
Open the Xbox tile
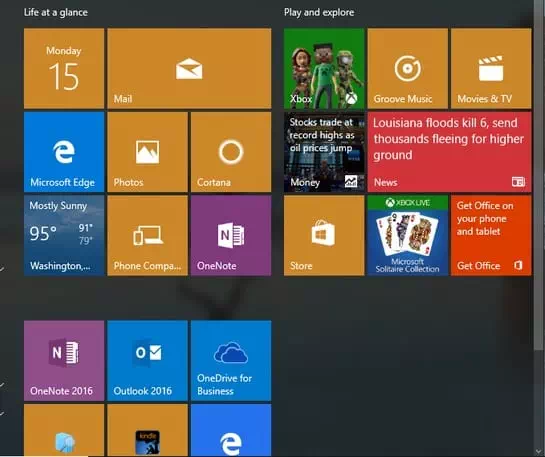pos(324,68)
